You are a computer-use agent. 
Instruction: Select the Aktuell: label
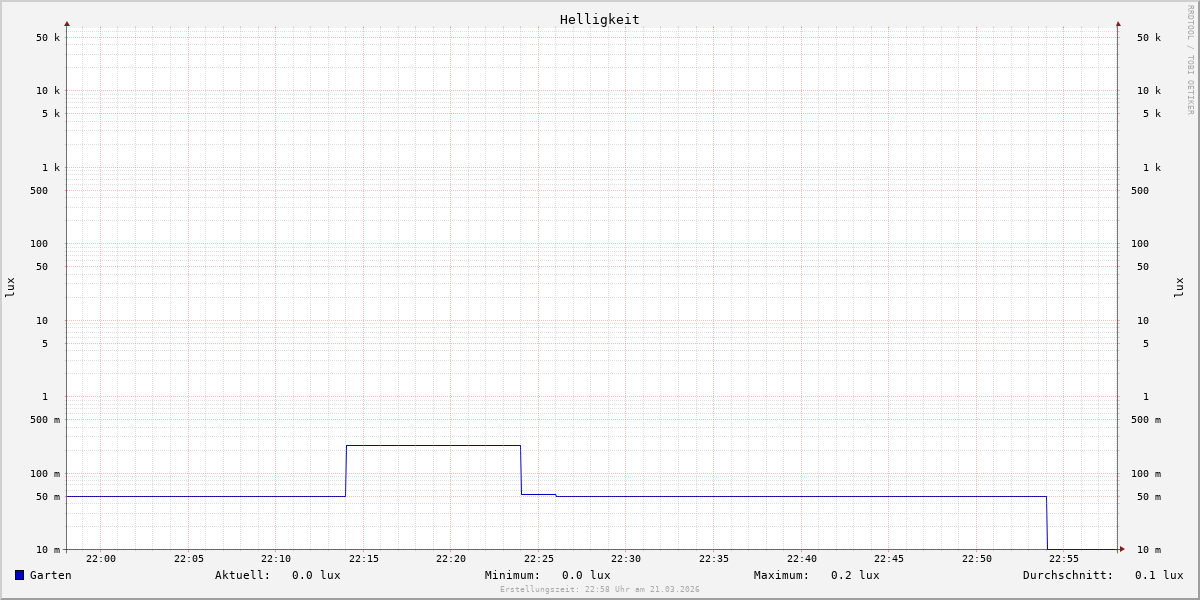[243, 575]
